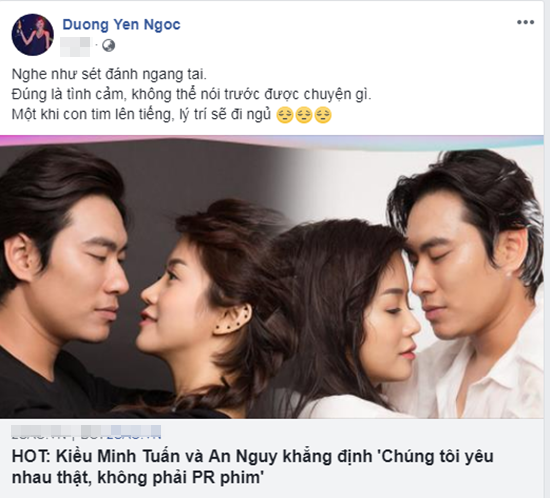The height and width of the screenshot is (498, 550).
Task: Click the colorful gradient strip above the photo
Action: [x=272, y=140]
